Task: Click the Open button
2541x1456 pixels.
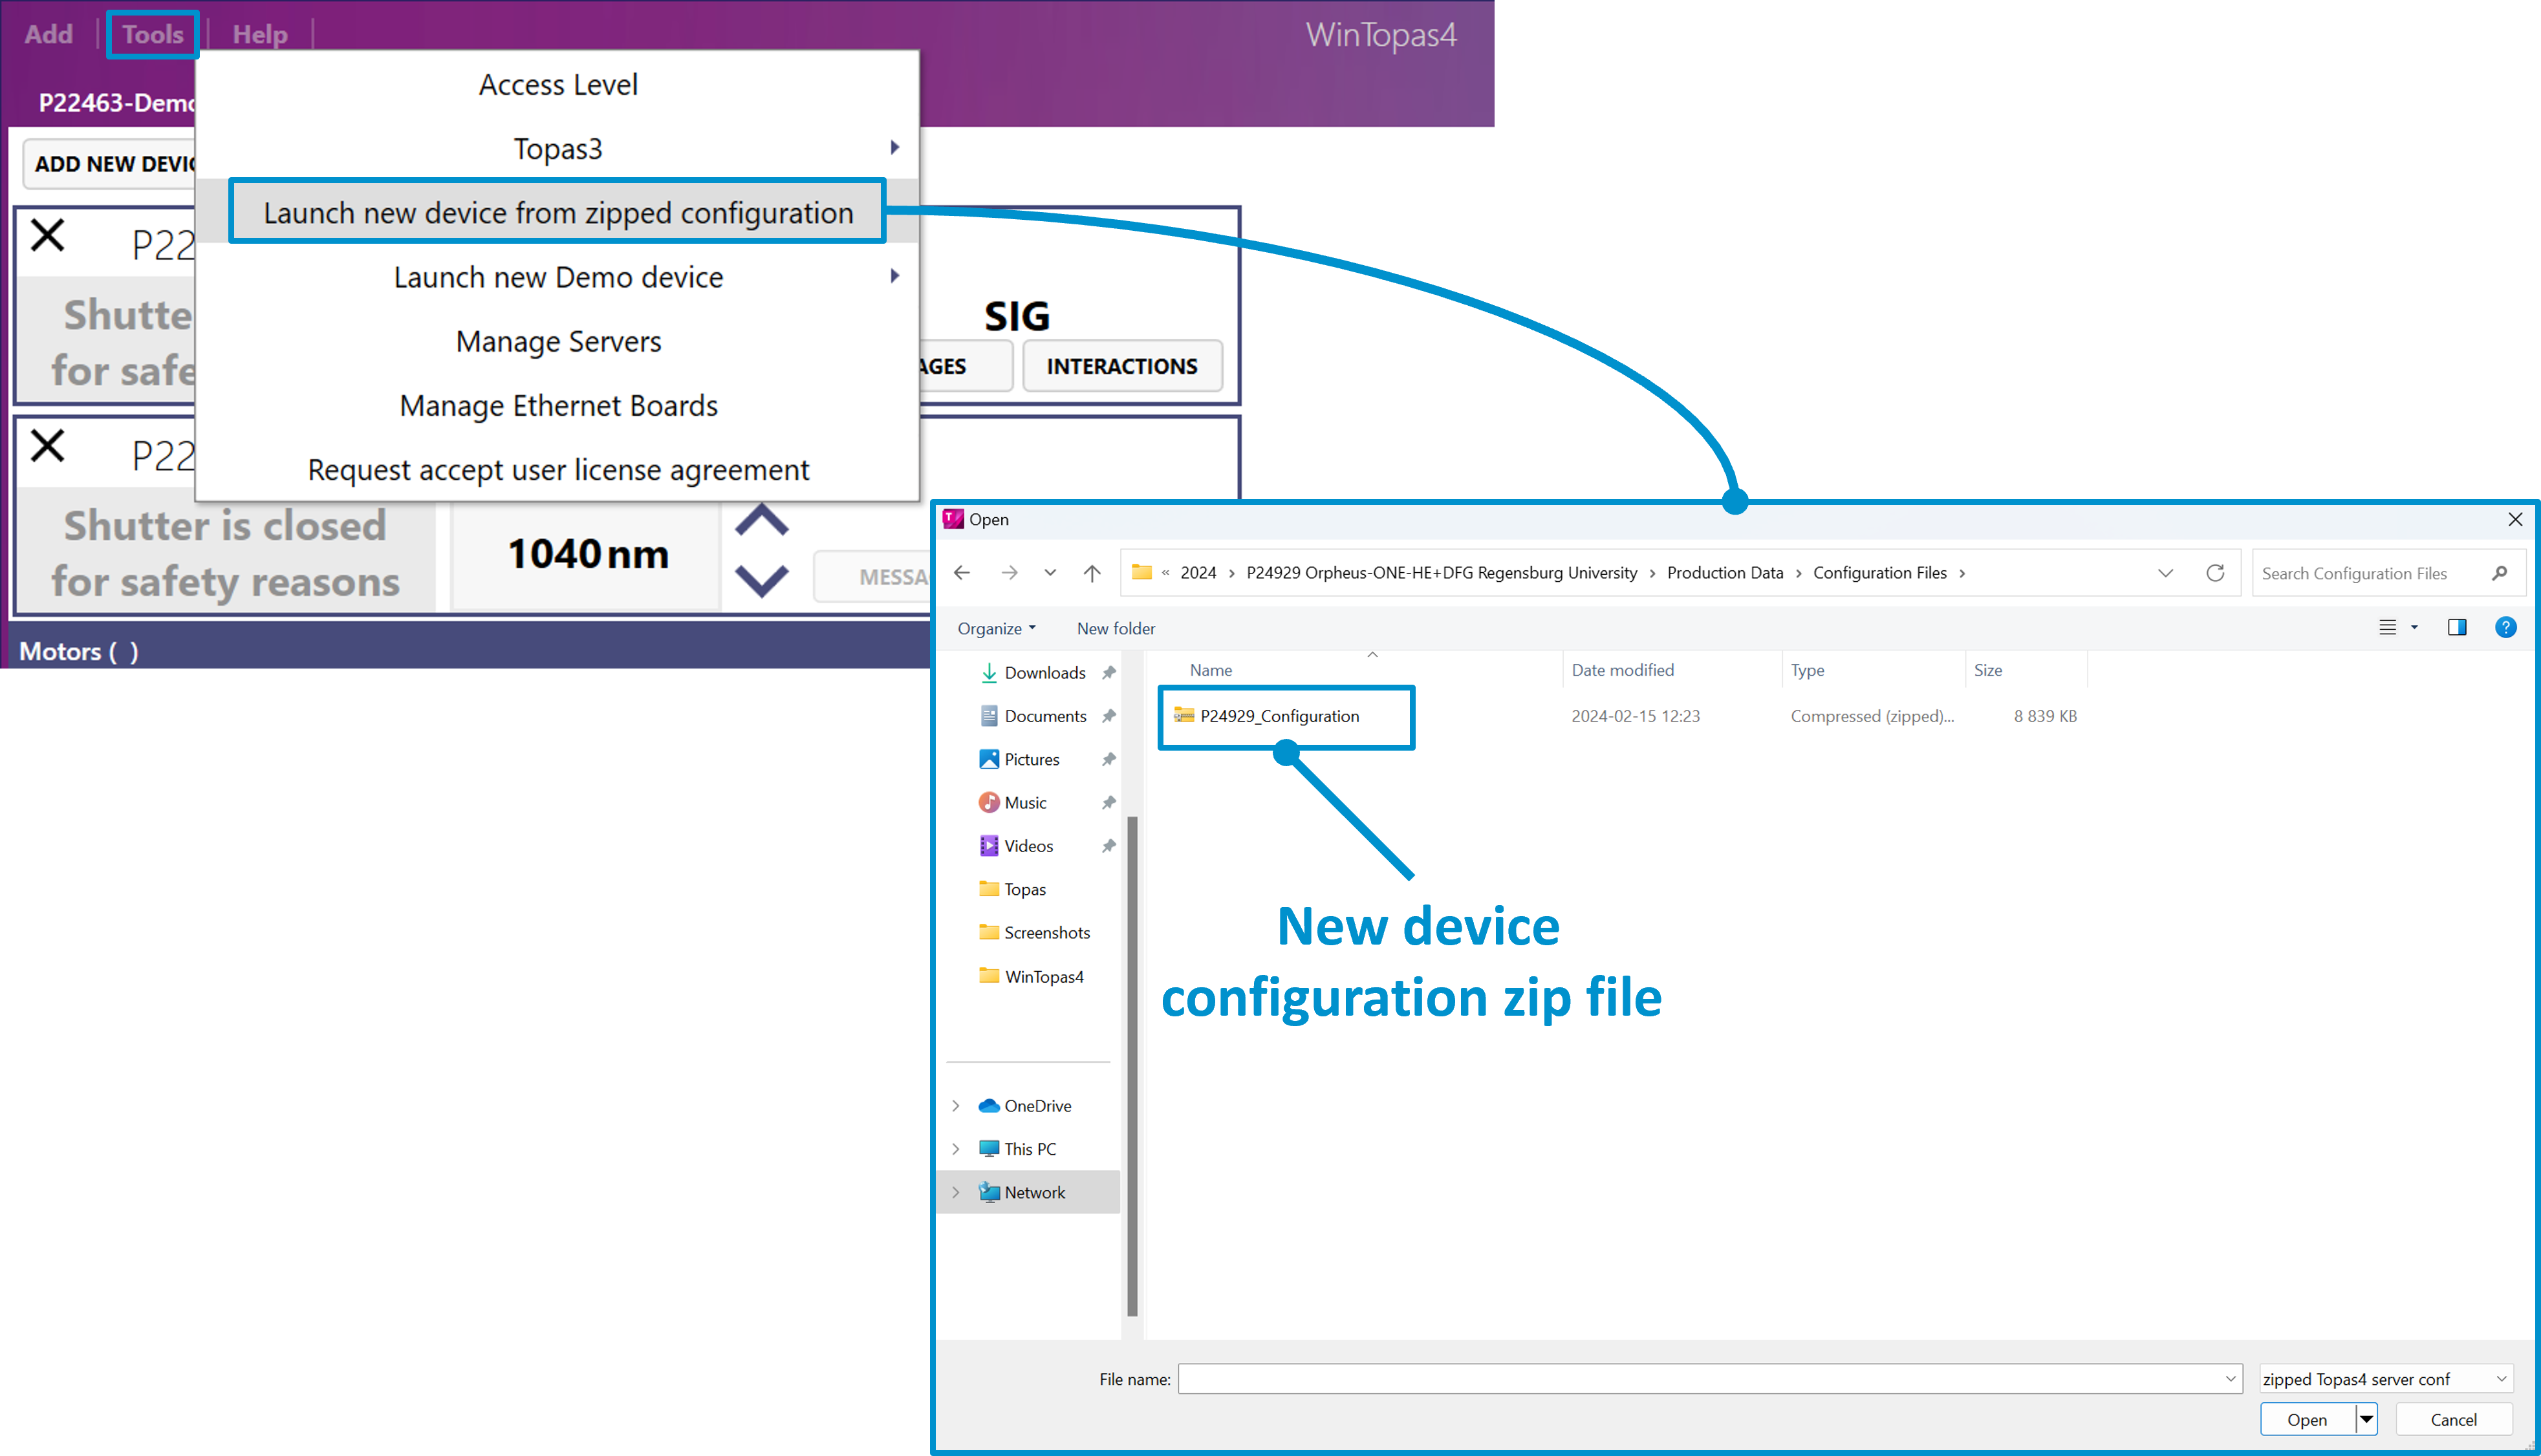Action: click(2307, 1419)
